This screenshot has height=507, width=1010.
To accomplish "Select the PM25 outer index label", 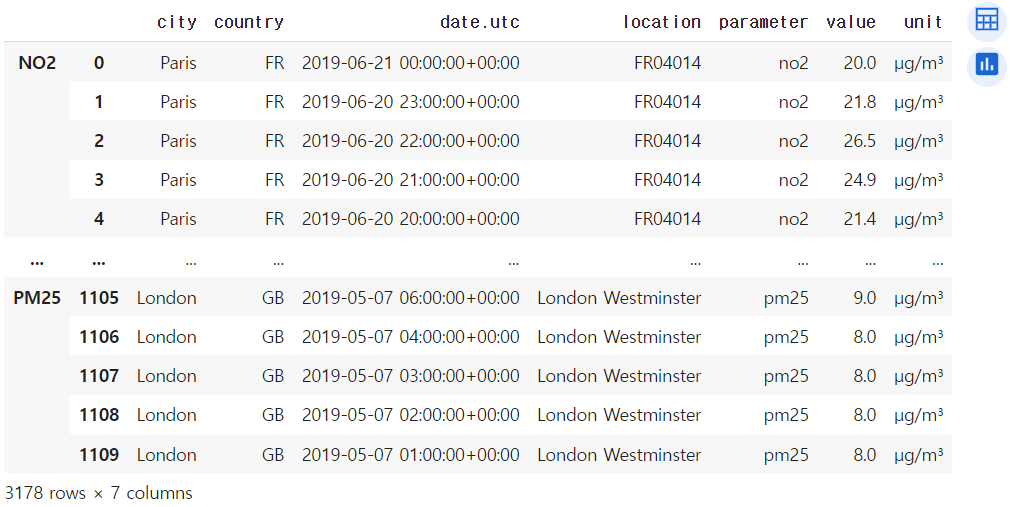I will click(37, 298).
